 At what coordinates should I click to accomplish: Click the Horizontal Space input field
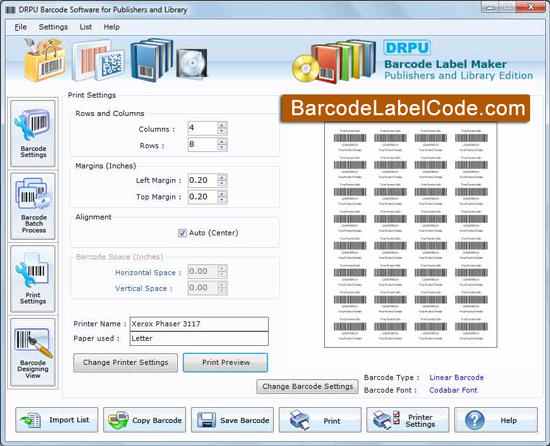[x=203, y=271]
